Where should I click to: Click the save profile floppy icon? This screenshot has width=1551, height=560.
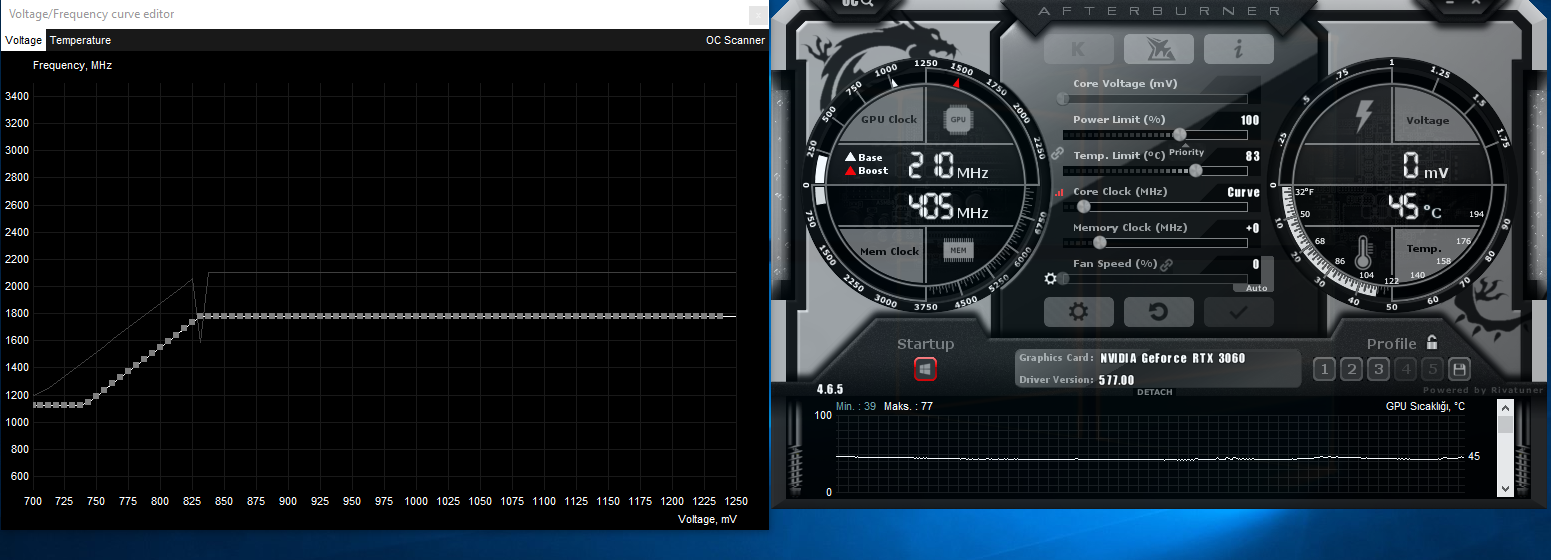coord(1459,370)
